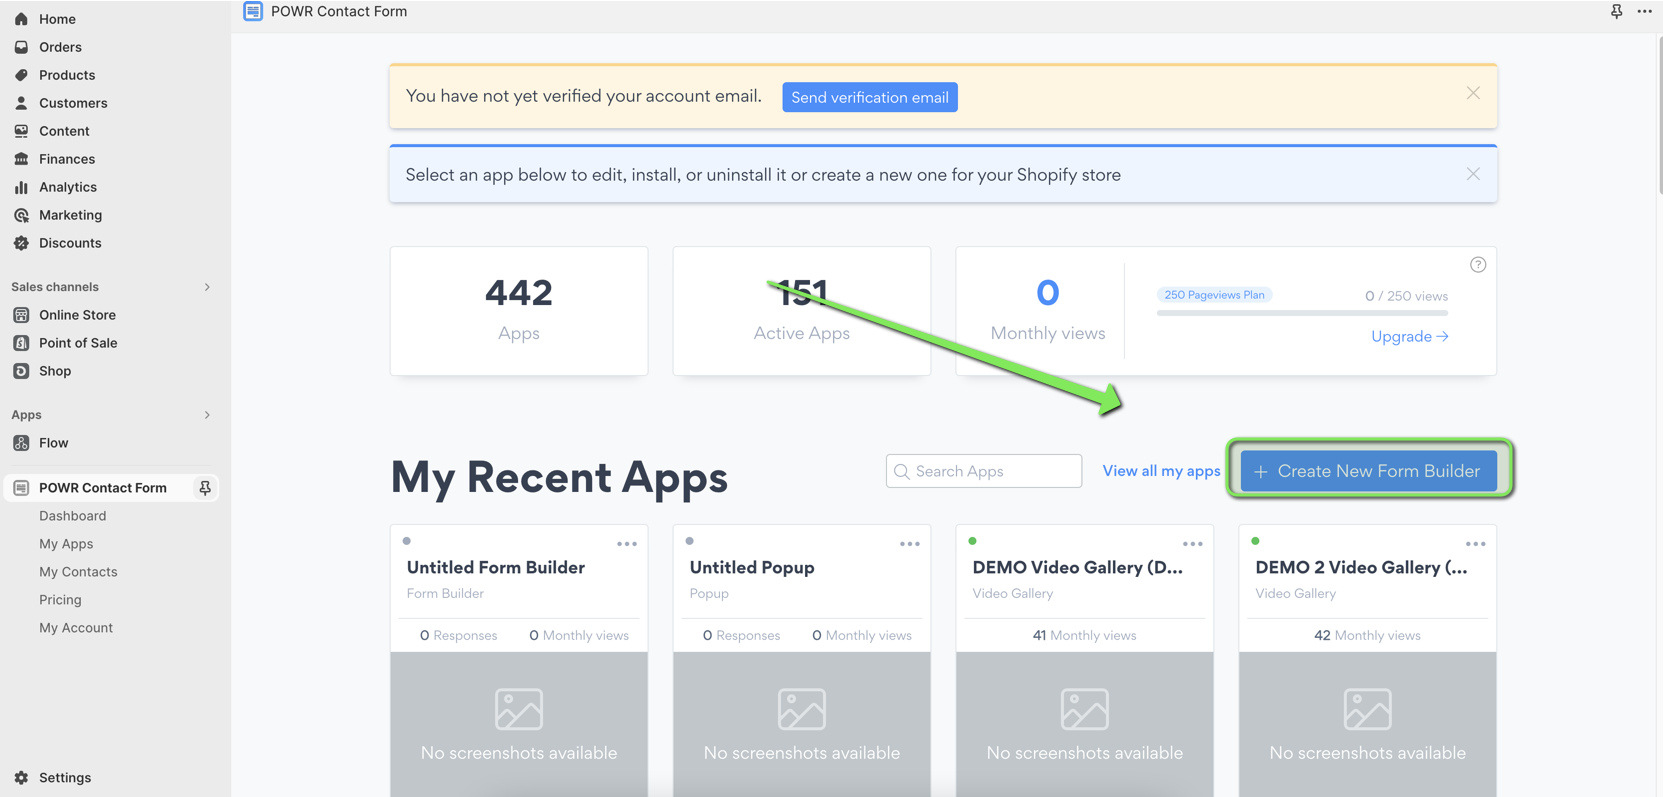Go to Pricing in POWR submenu
Screen dimensions: 1663x797
click(60, 600)
